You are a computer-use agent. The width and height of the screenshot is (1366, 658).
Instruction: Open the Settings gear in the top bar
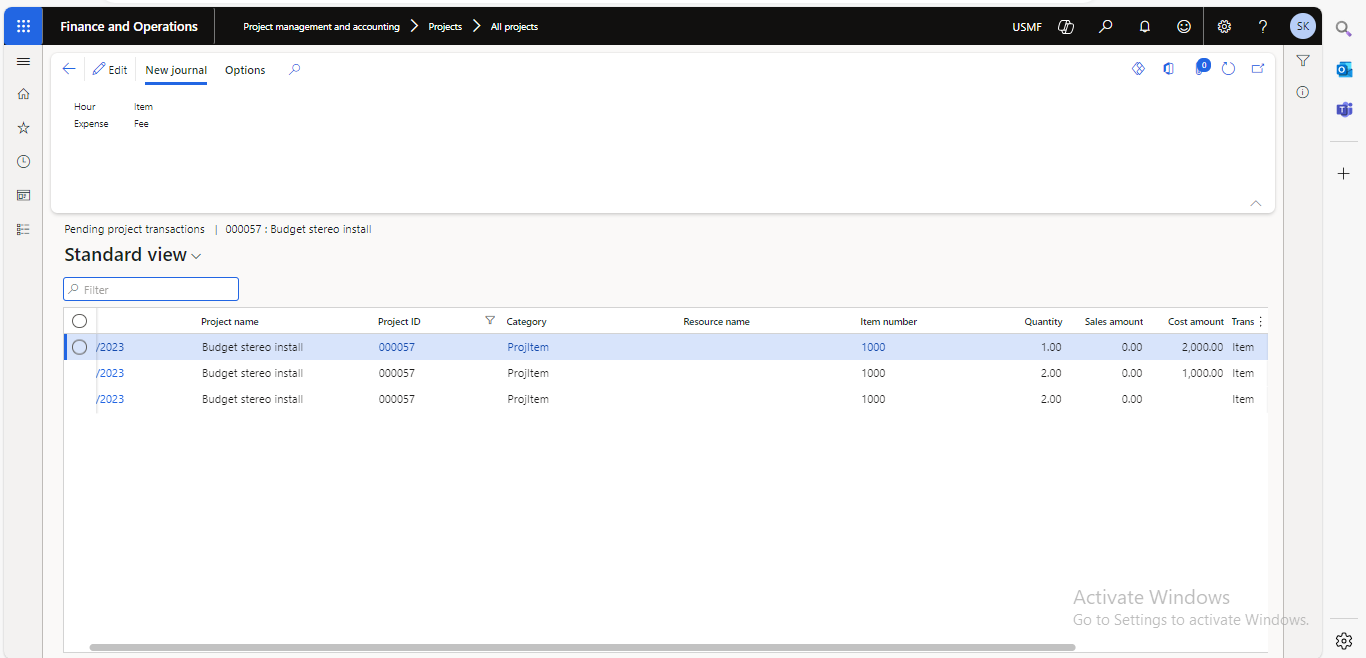[1224, 27]
